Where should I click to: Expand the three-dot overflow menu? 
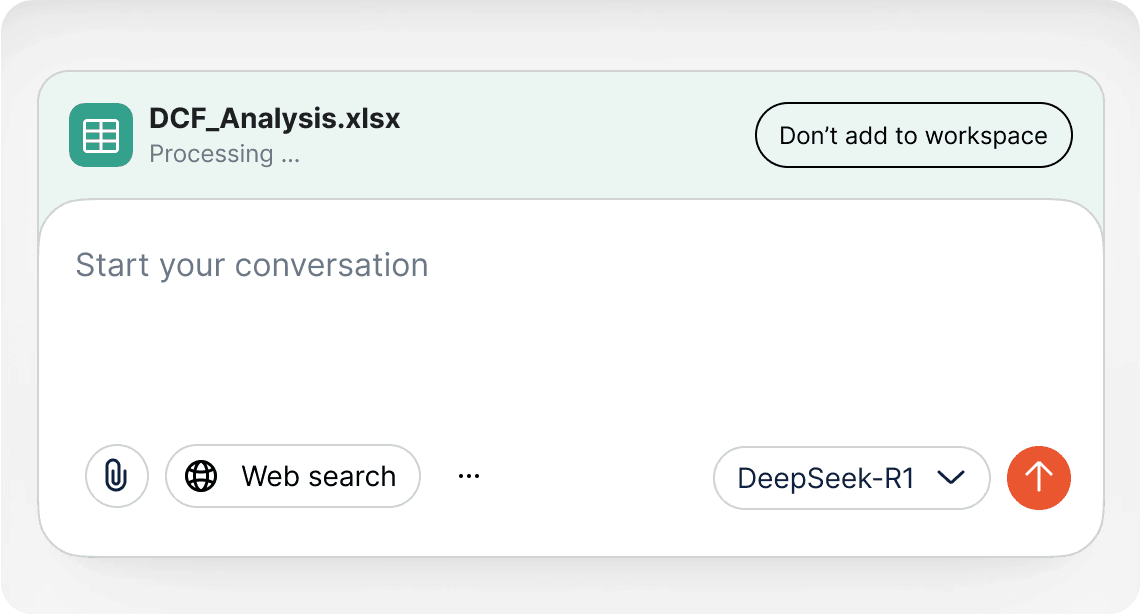[x=469, y=476]
